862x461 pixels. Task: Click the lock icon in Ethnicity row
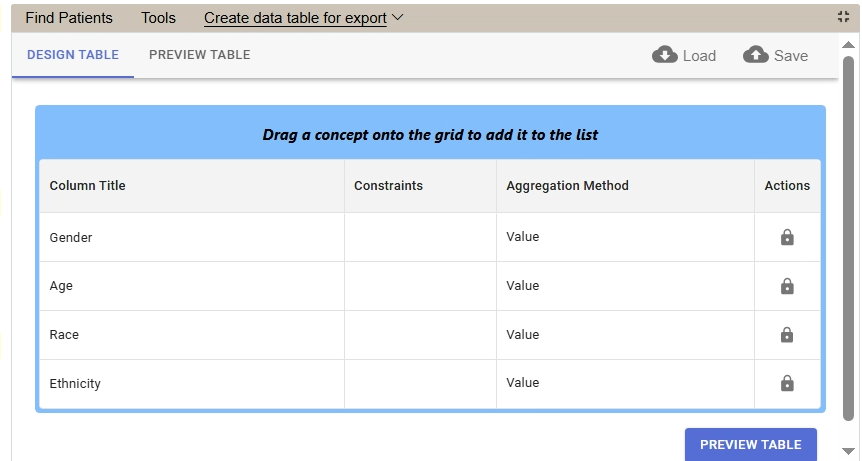[787, 383]
